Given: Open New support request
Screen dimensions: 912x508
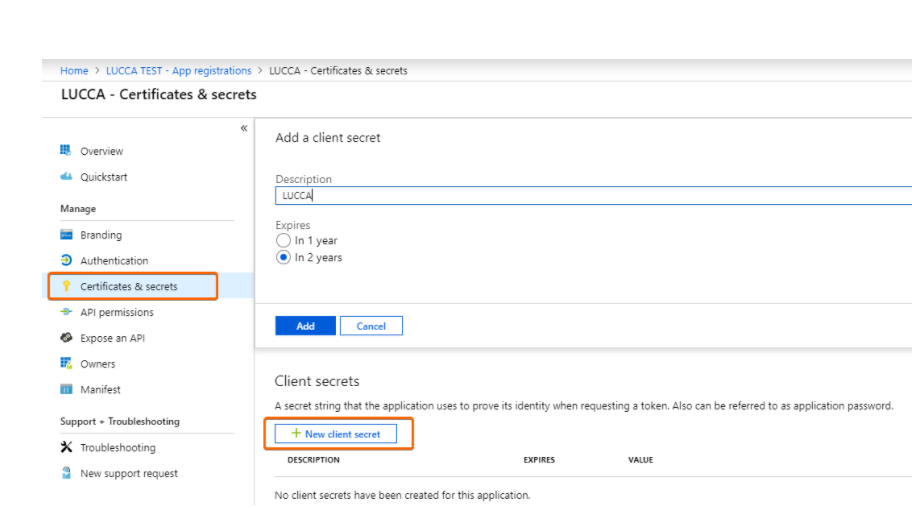Looking at the screenshot, I should [129, 473].
